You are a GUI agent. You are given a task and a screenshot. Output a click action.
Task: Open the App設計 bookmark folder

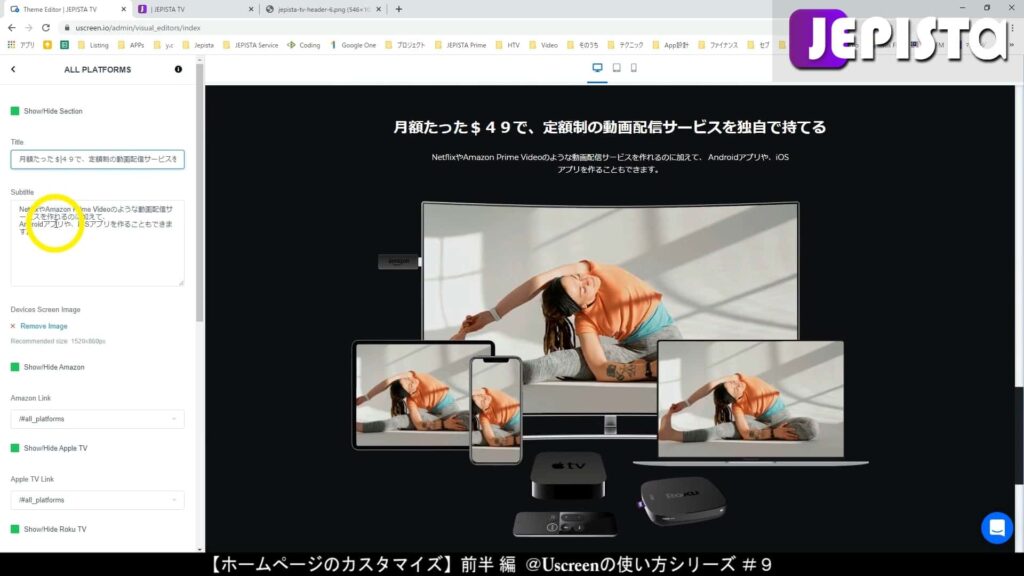coord(671,45)
